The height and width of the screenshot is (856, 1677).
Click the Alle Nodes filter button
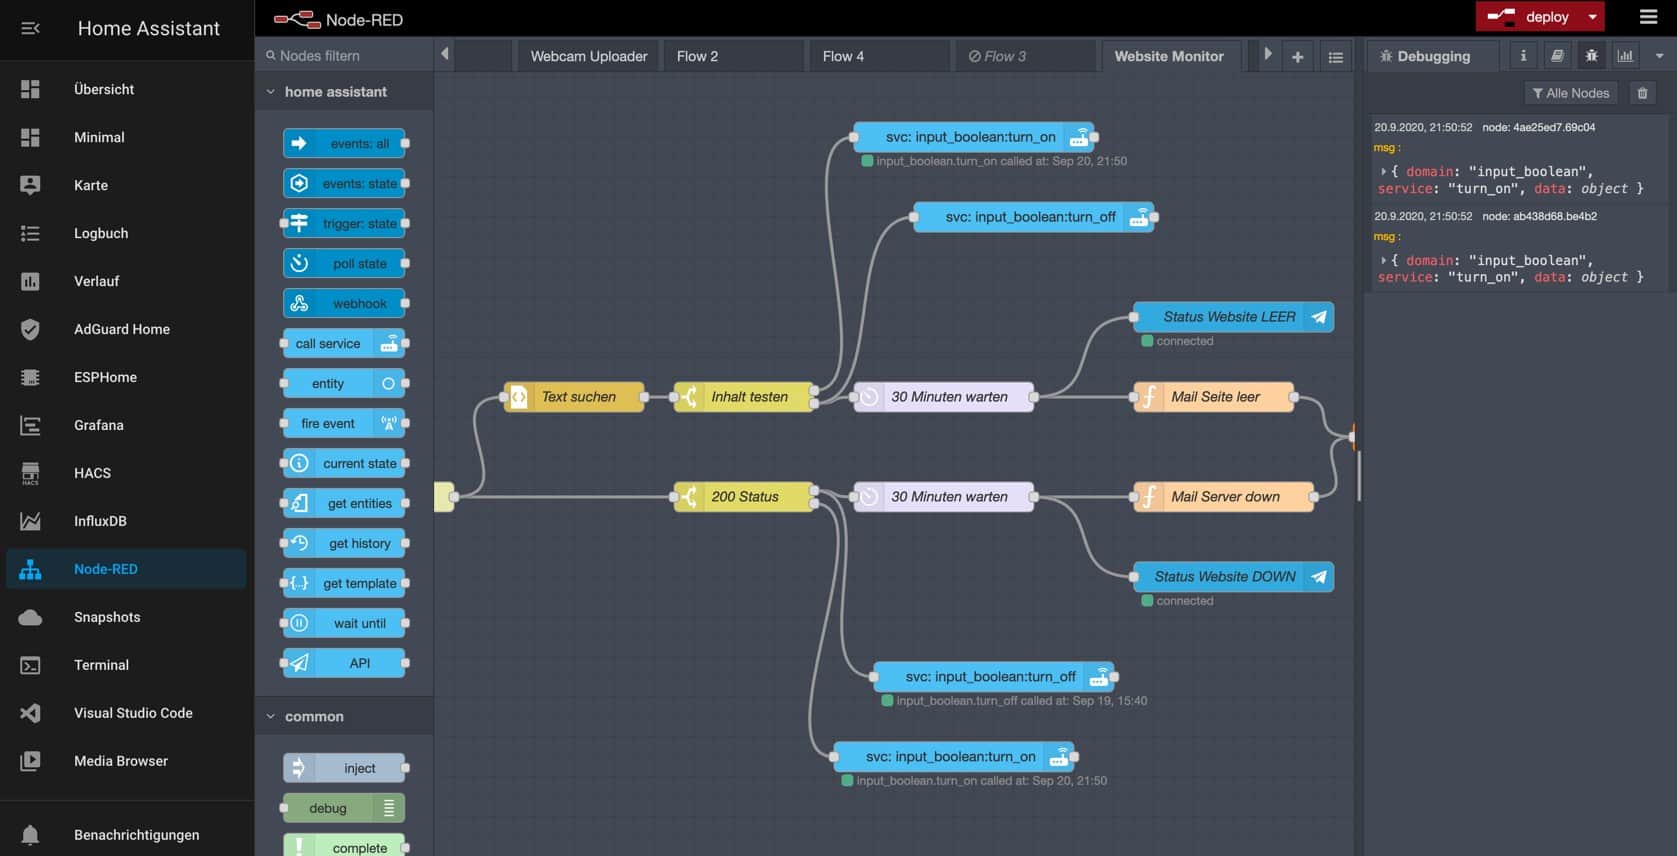tap(1570, 93)
